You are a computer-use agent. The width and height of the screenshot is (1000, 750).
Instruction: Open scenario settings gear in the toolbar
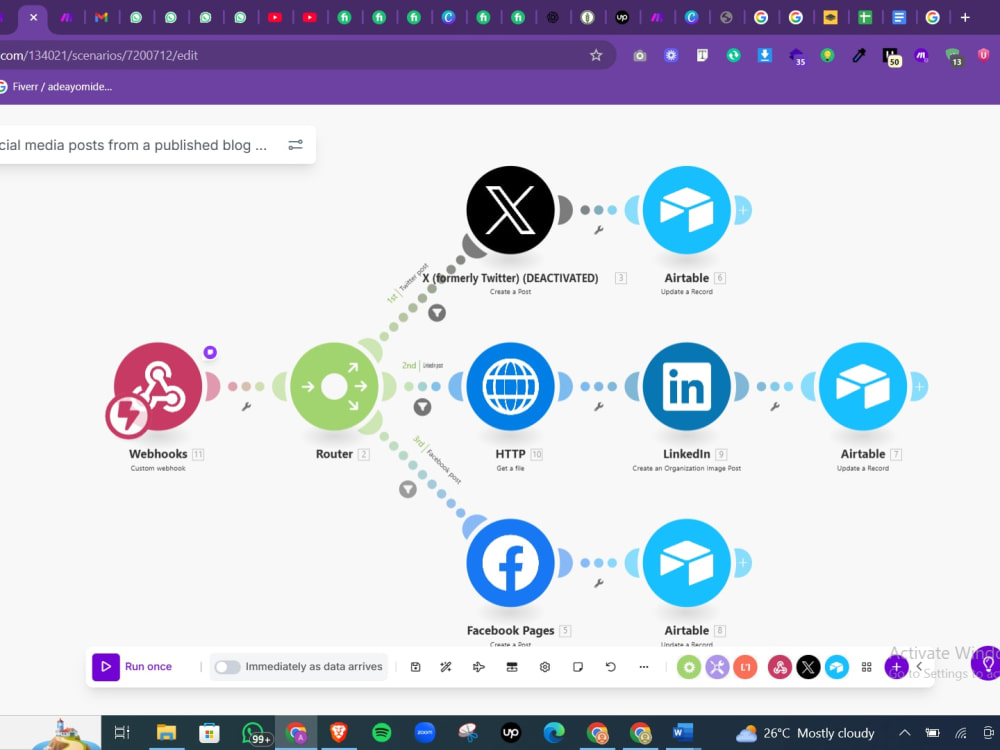[545, 667]
